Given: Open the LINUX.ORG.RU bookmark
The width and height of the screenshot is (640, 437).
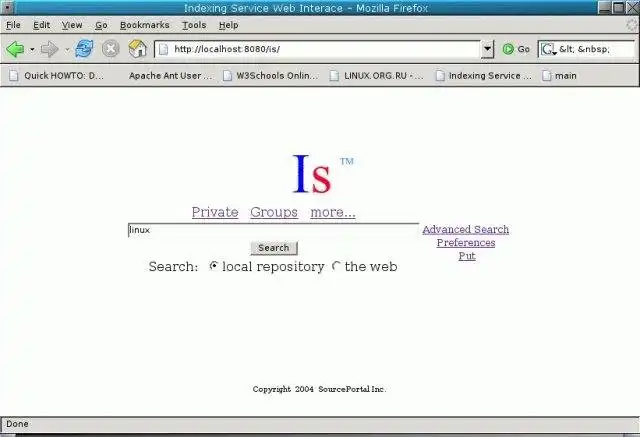Looking at the screenshot, I should [x=377, y=75].
